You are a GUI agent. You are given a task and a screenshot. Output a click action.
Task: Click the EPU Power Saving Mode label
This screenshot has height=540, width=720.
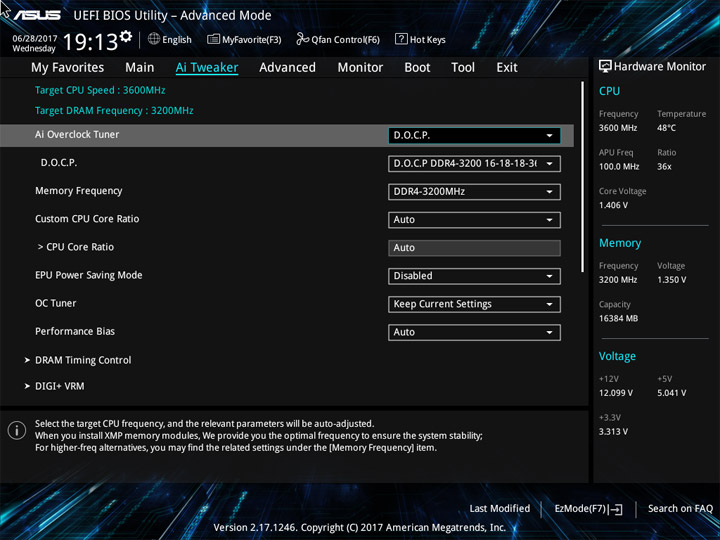click(89, 275)
